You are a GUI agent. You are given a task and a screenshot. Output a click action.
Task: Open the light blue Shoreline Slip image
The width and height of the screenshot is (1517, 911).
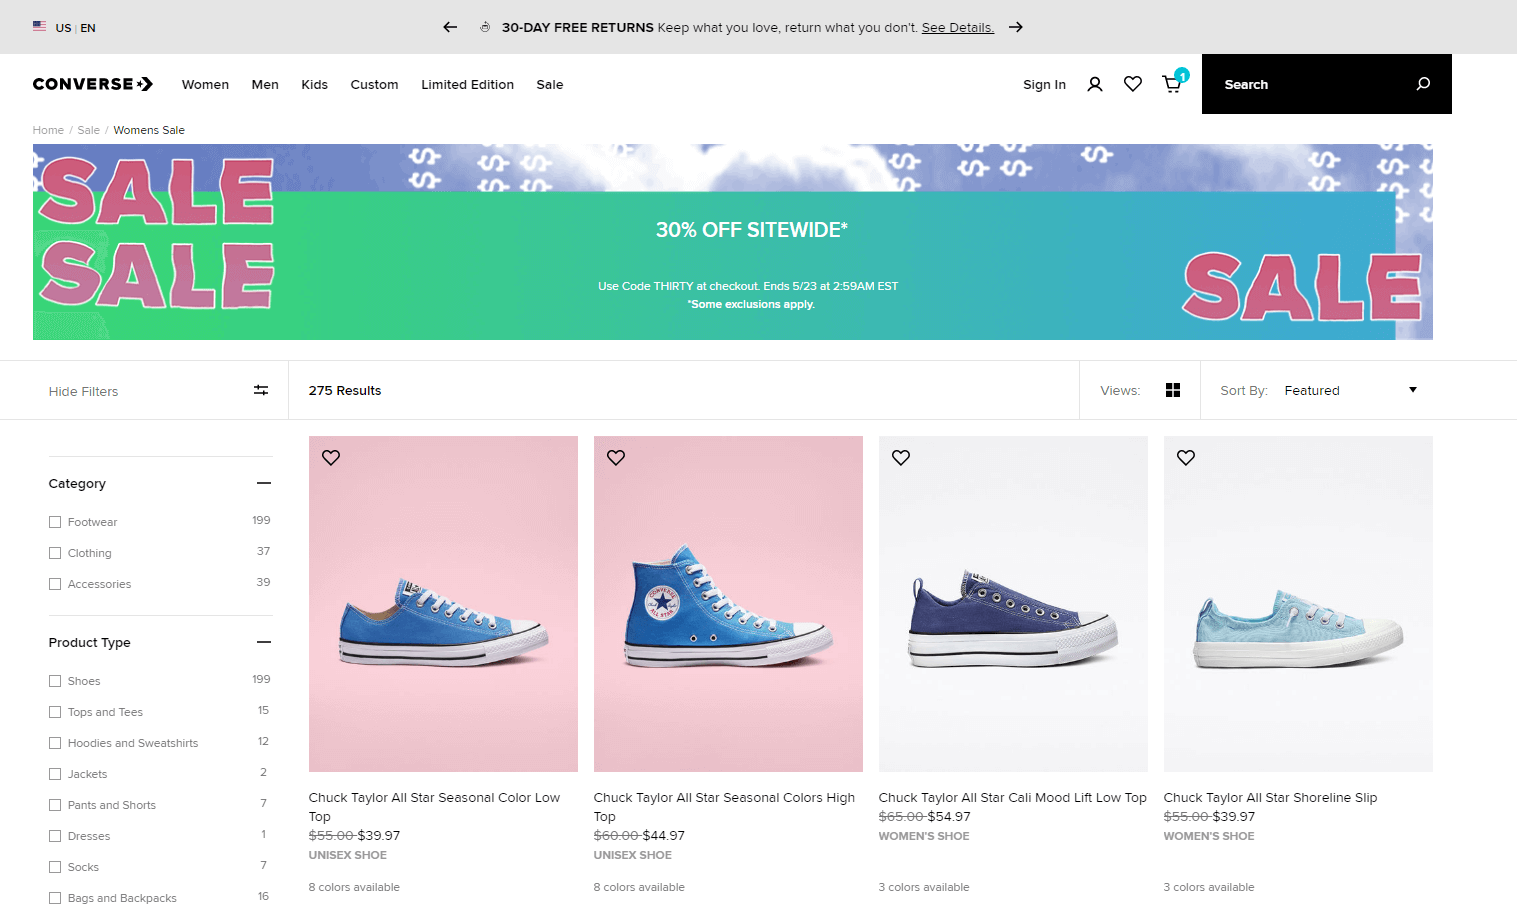(x=1298, y=604)
